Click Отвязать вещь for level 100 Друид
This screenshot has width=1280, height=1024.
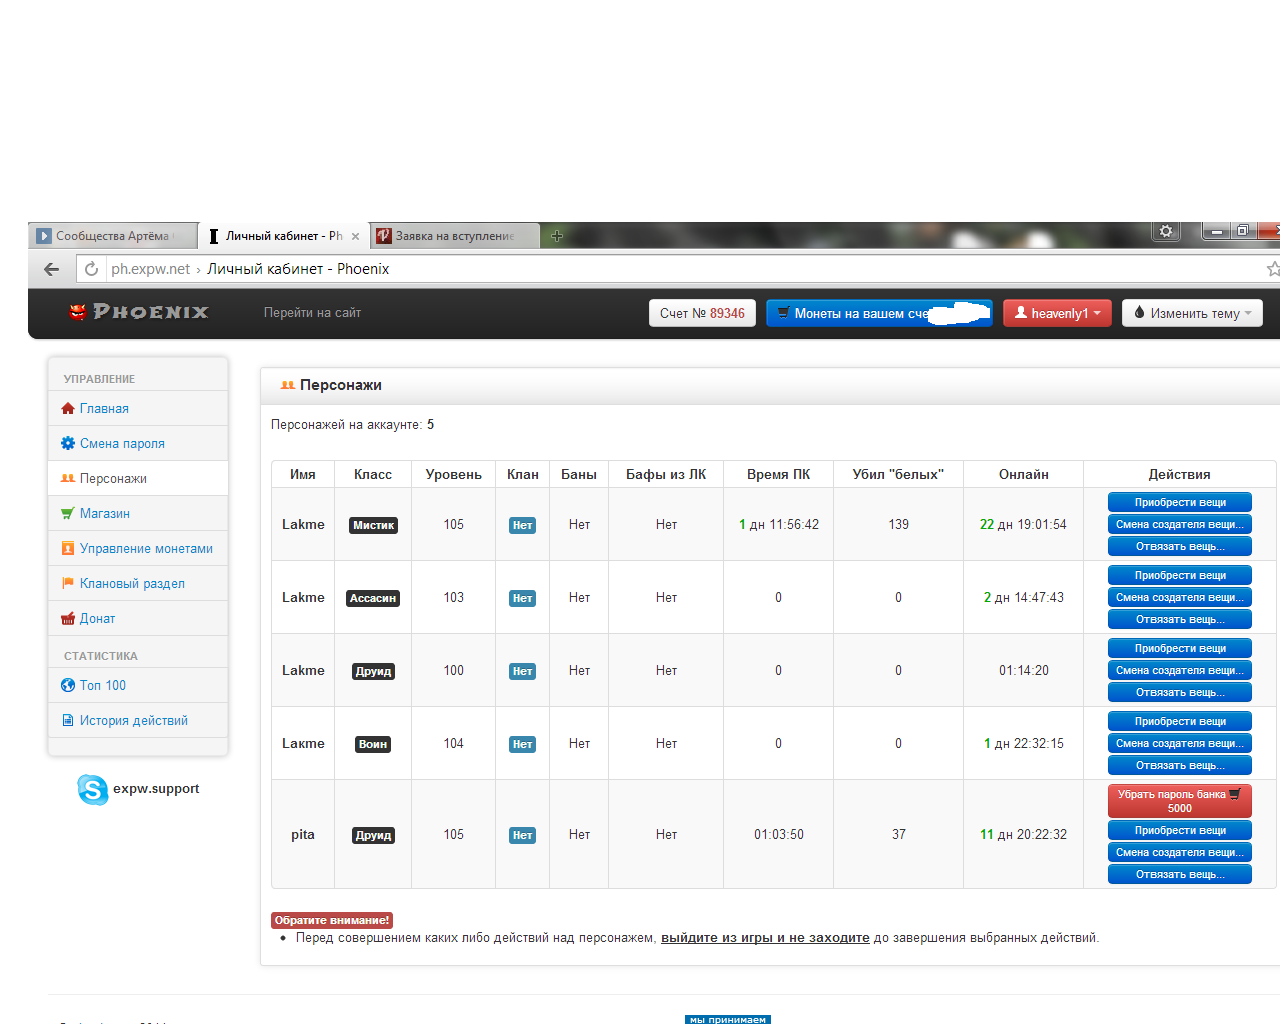[1180, 692]
